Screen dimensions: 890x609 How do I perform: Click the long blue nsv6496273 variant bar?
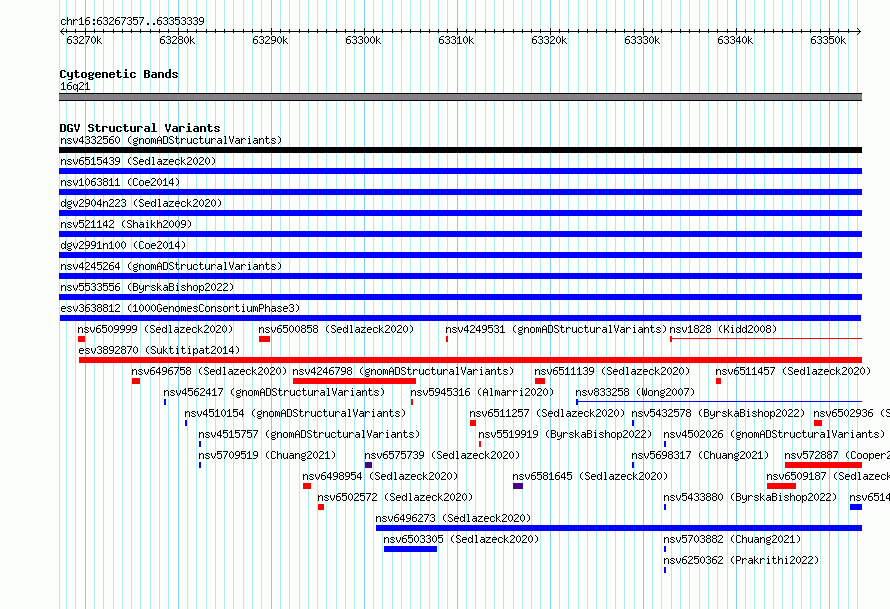pos(619,528)
